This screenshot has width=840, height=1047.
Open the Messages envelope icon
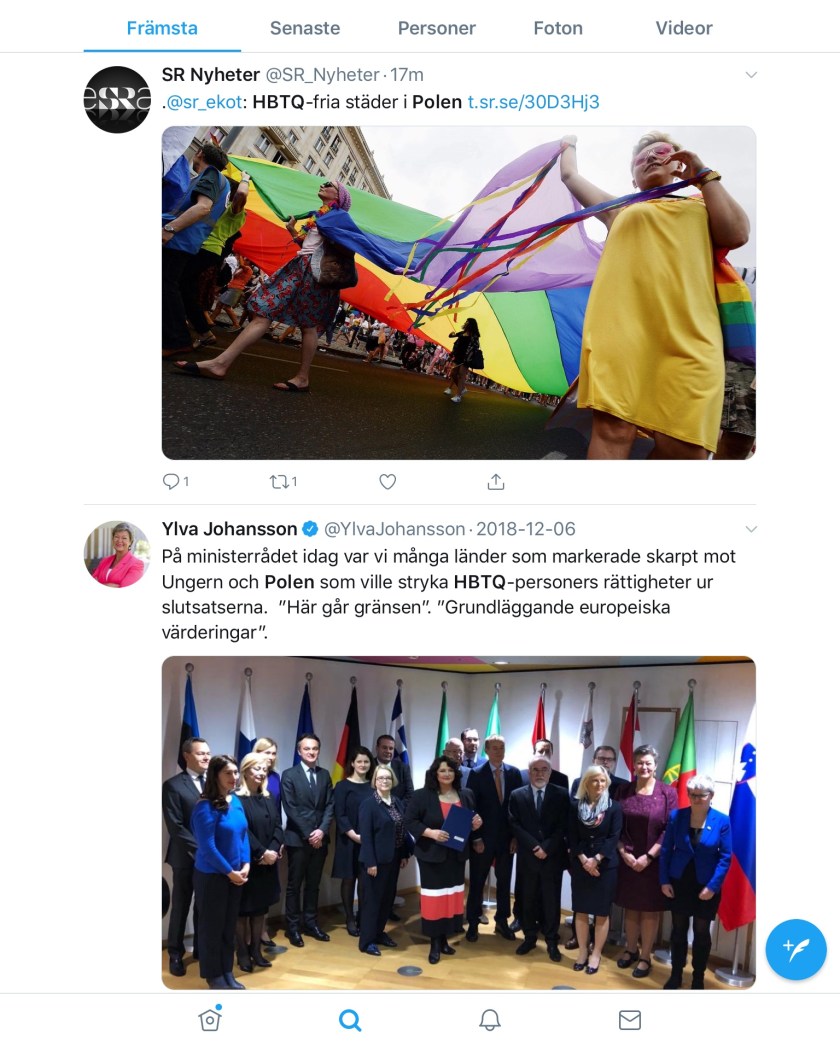point(630,1020)
